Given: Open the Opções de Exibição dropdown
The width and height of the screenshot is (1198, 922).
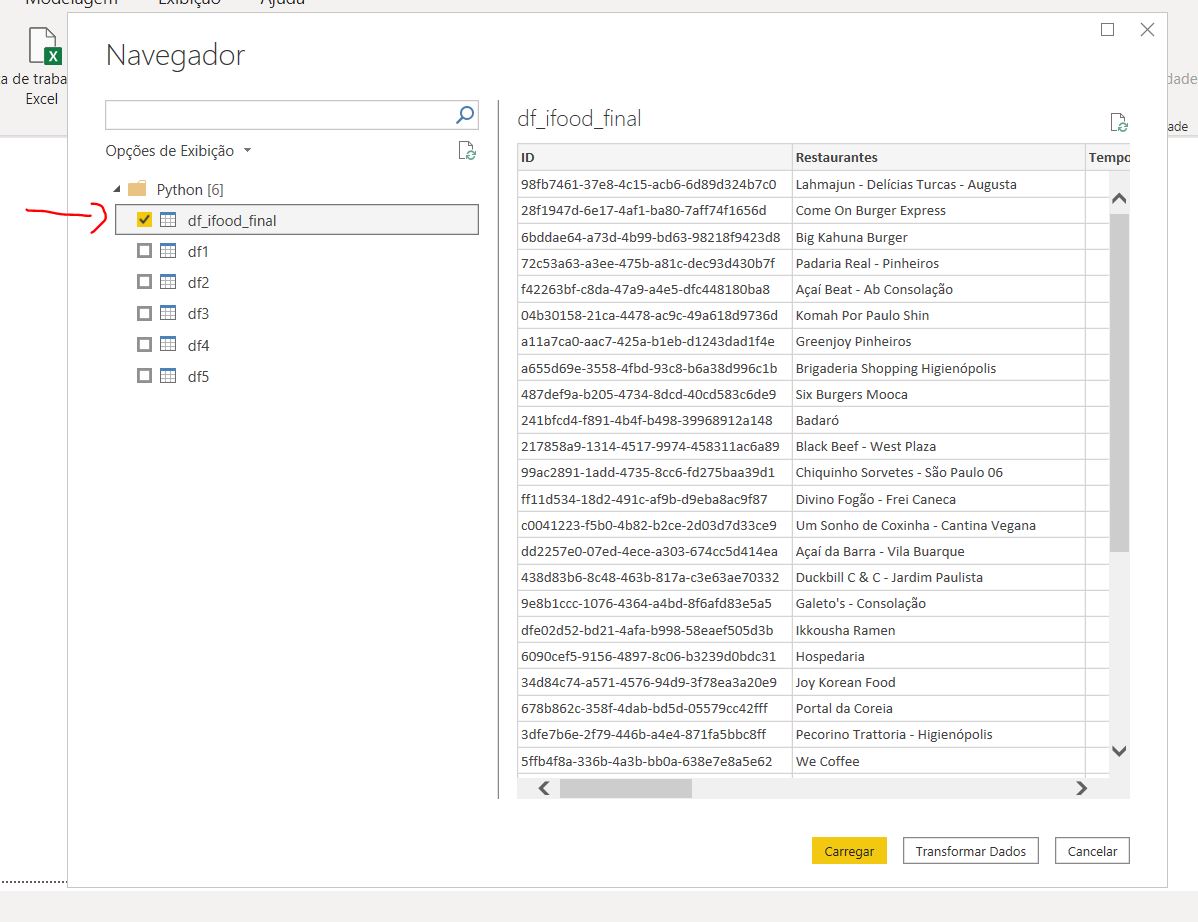Looking at the screenshot, I should coord(179,150).
